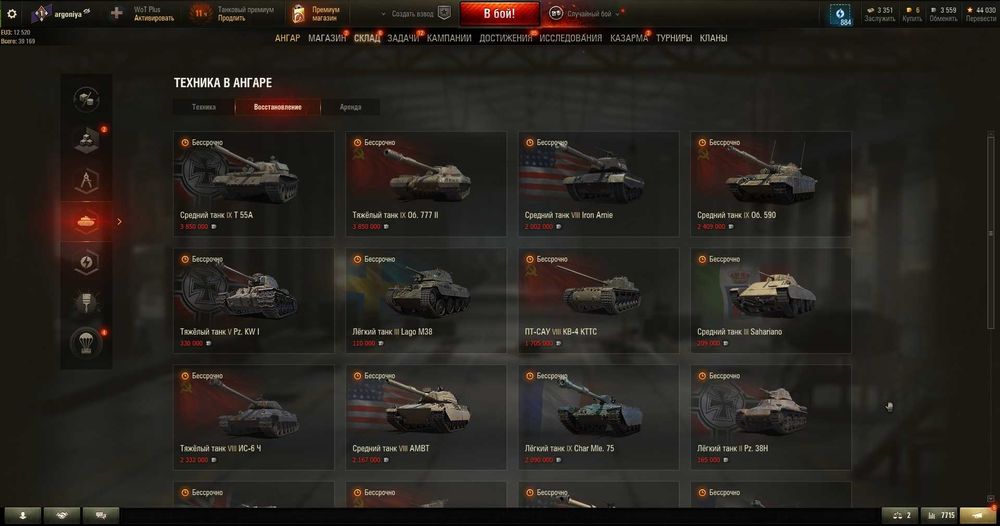Open the paint brush customization sidebar section

pos(87,303)
